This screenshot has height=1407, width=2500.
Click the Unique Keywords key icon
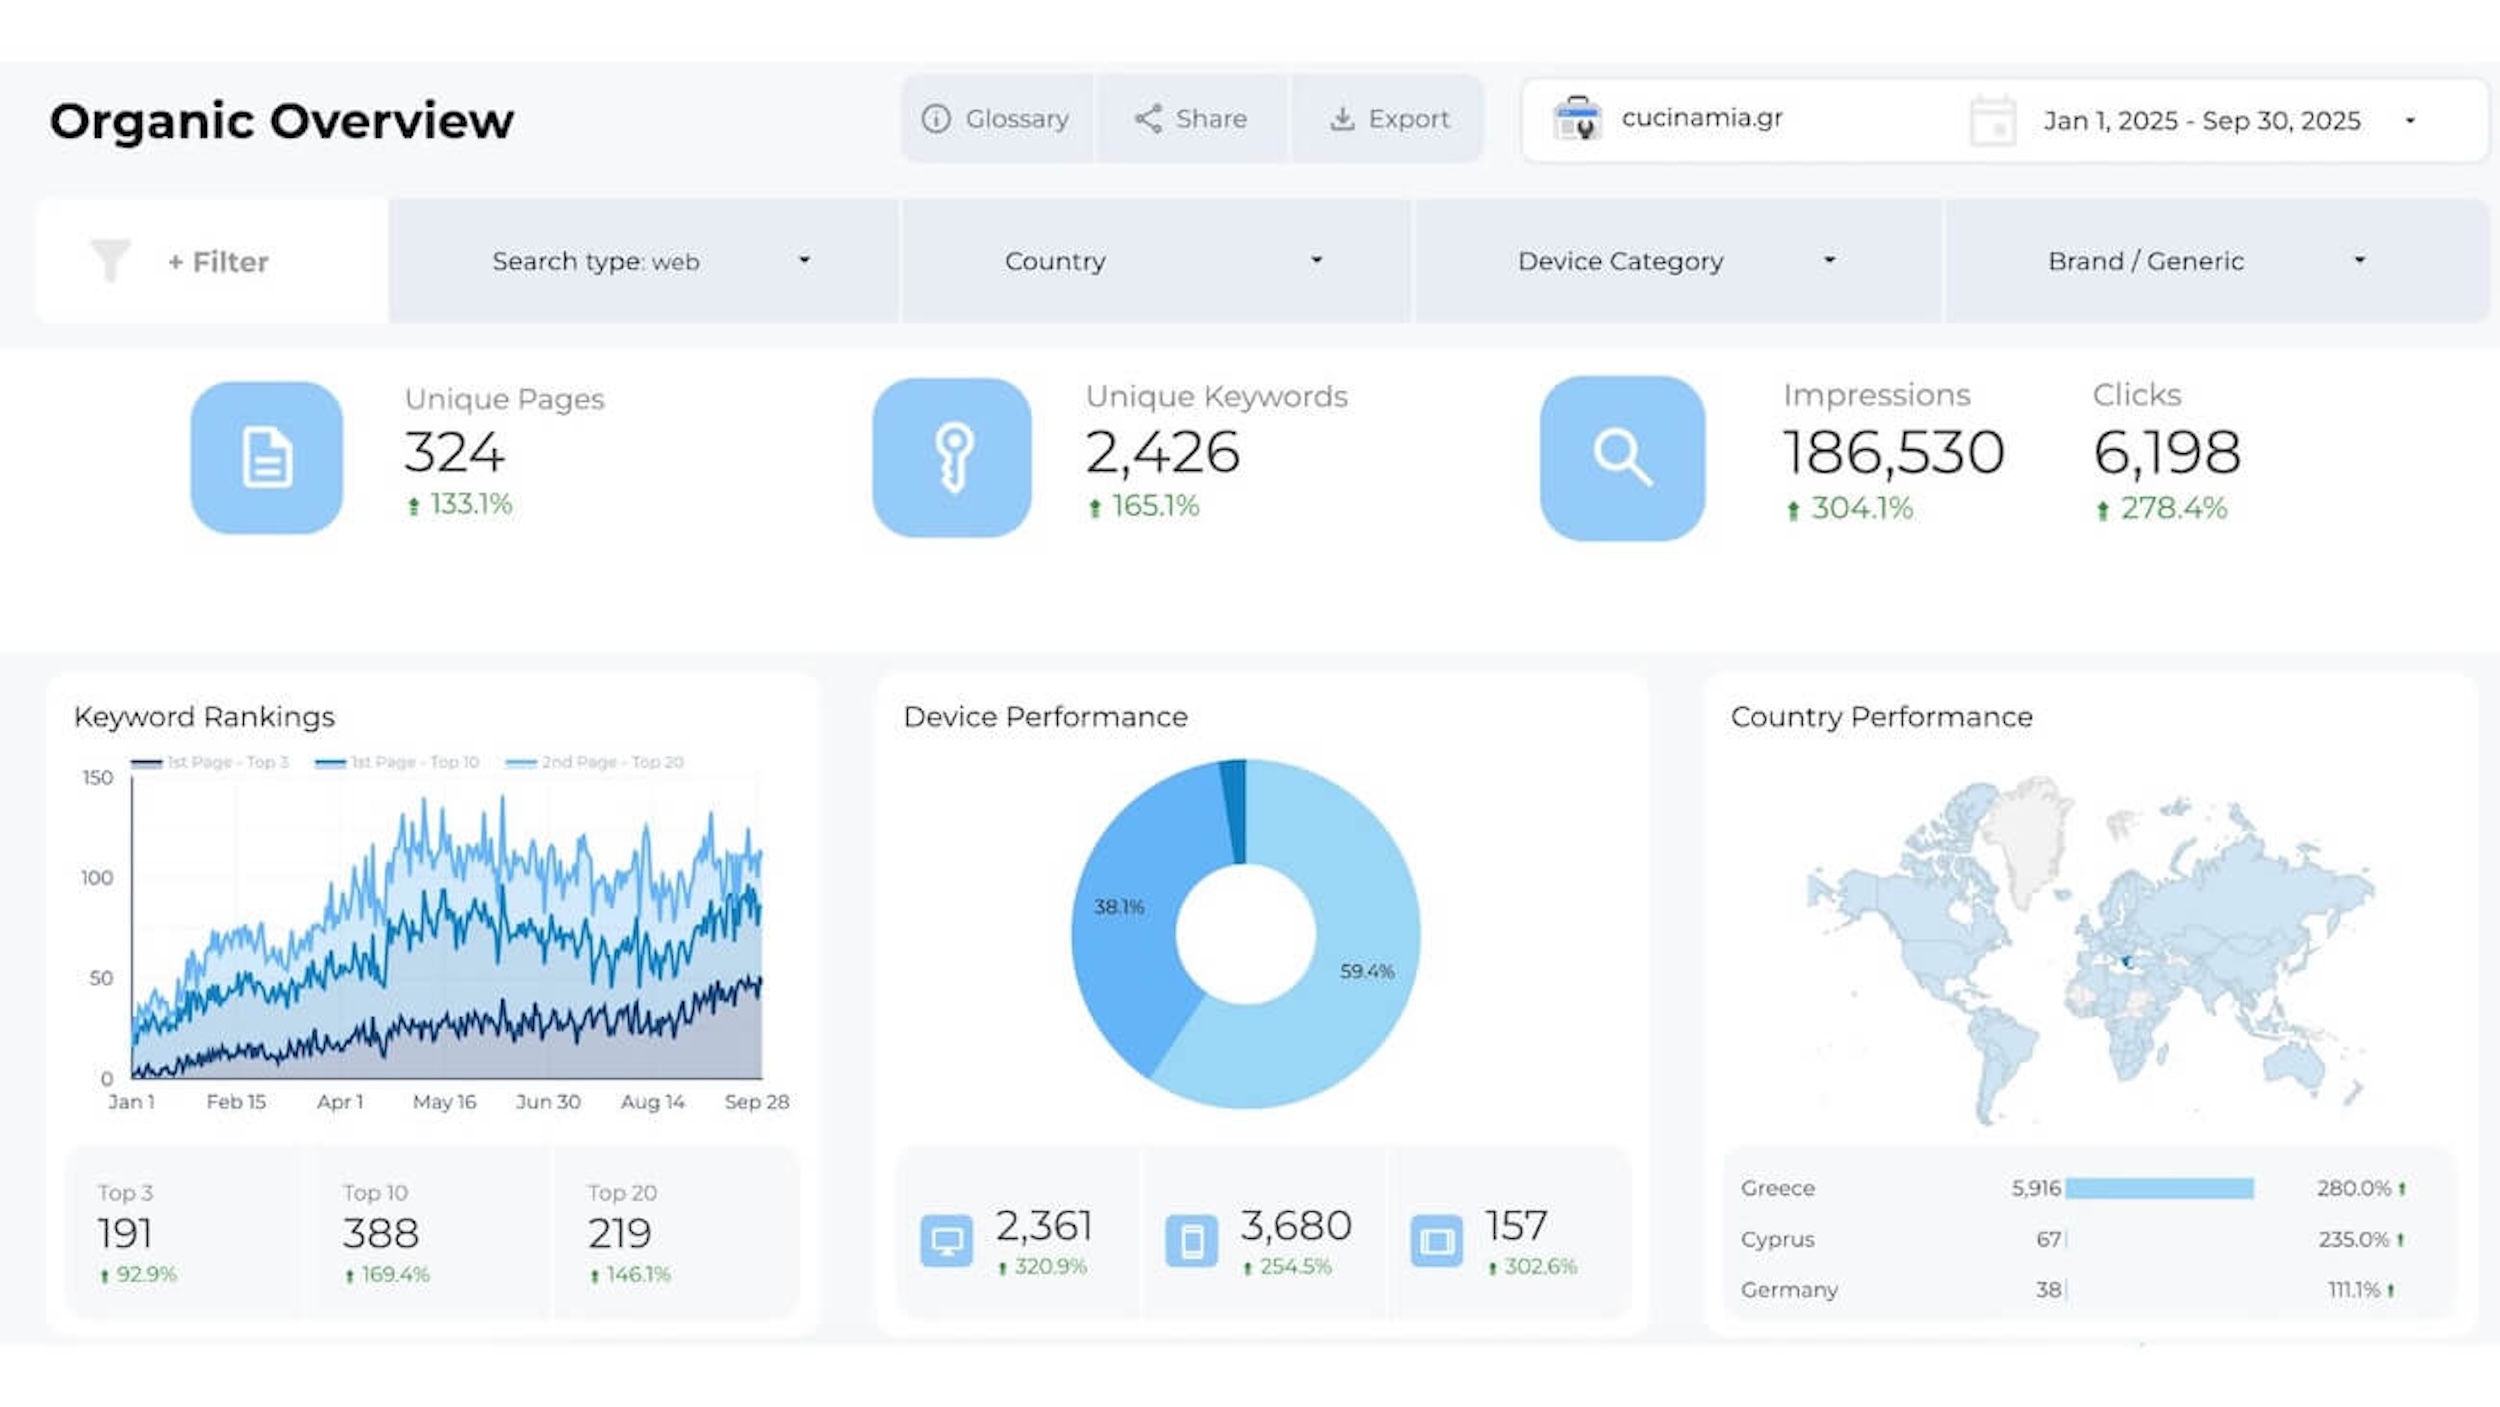coord(952,458)
